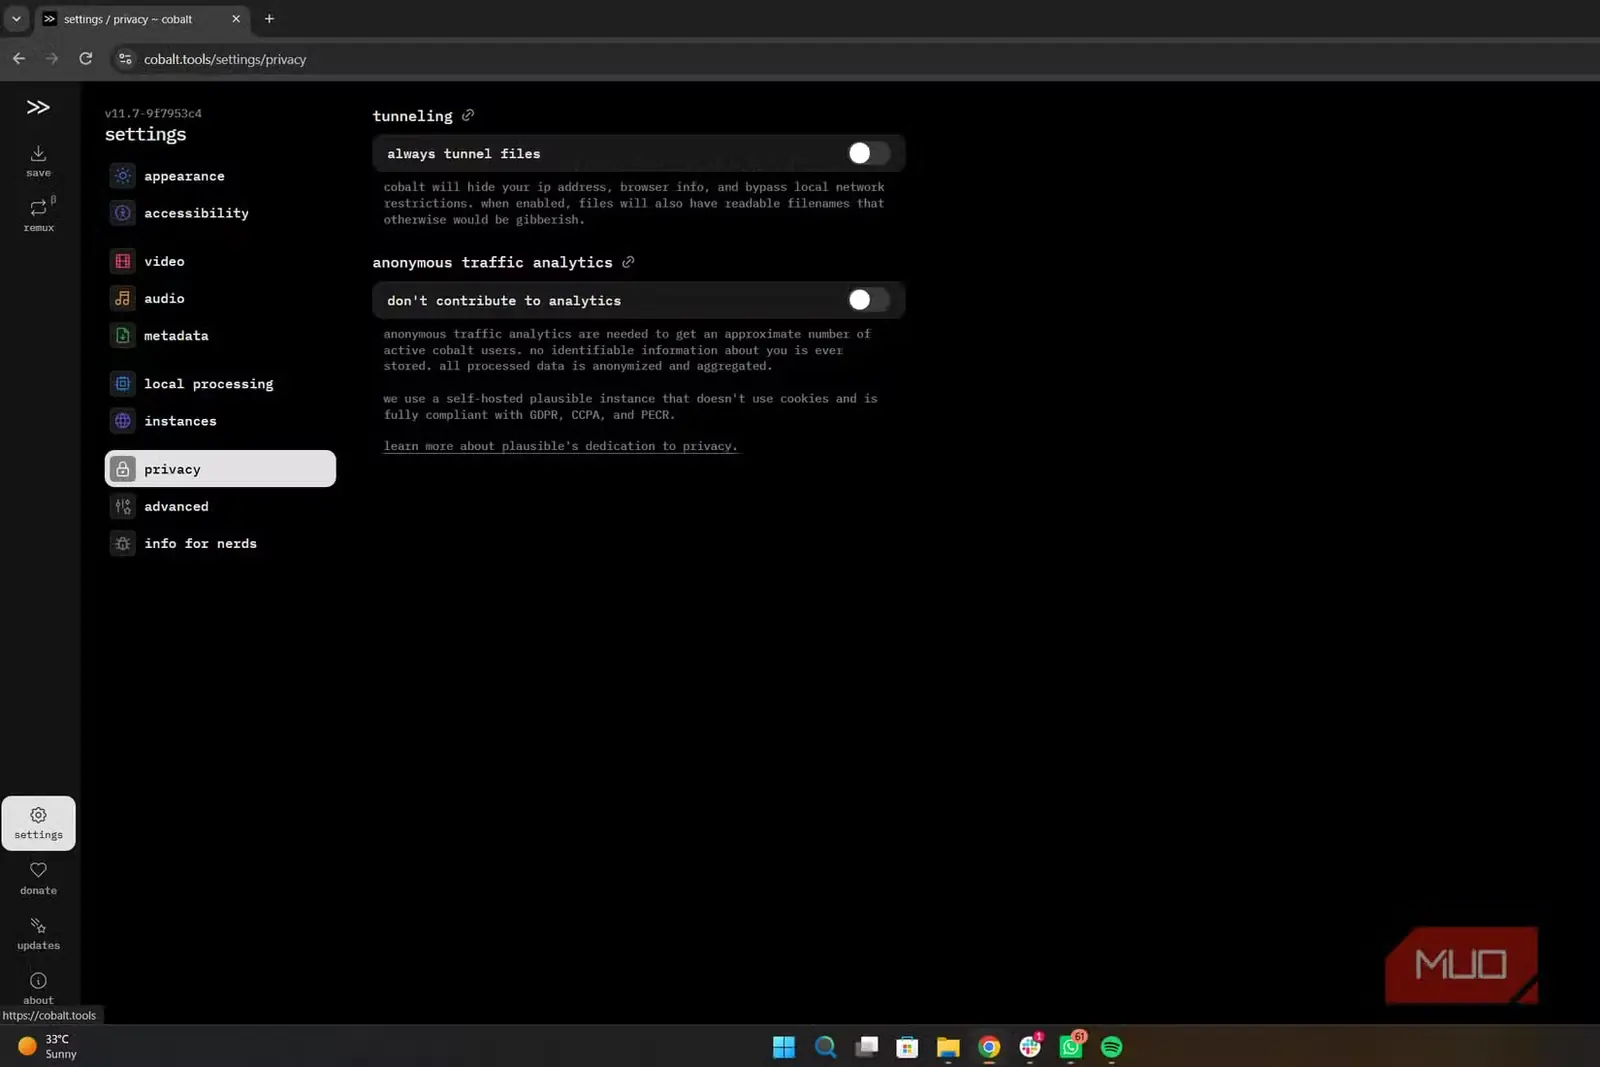Open File Explorer from the taskbar
1600x1067 pixels.
(948, 1047)
